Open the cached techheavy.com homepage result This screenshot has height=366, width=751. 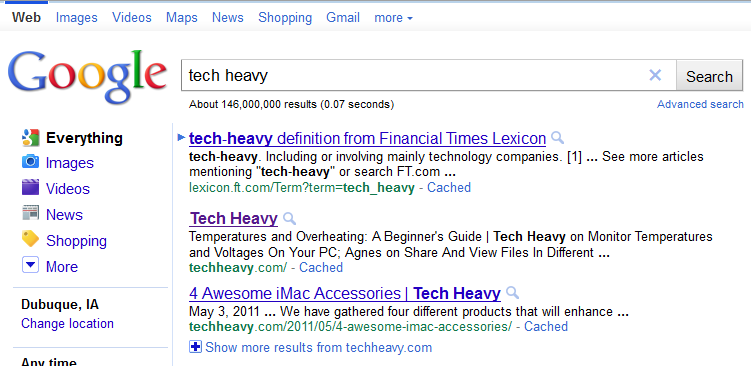point(321,267)
